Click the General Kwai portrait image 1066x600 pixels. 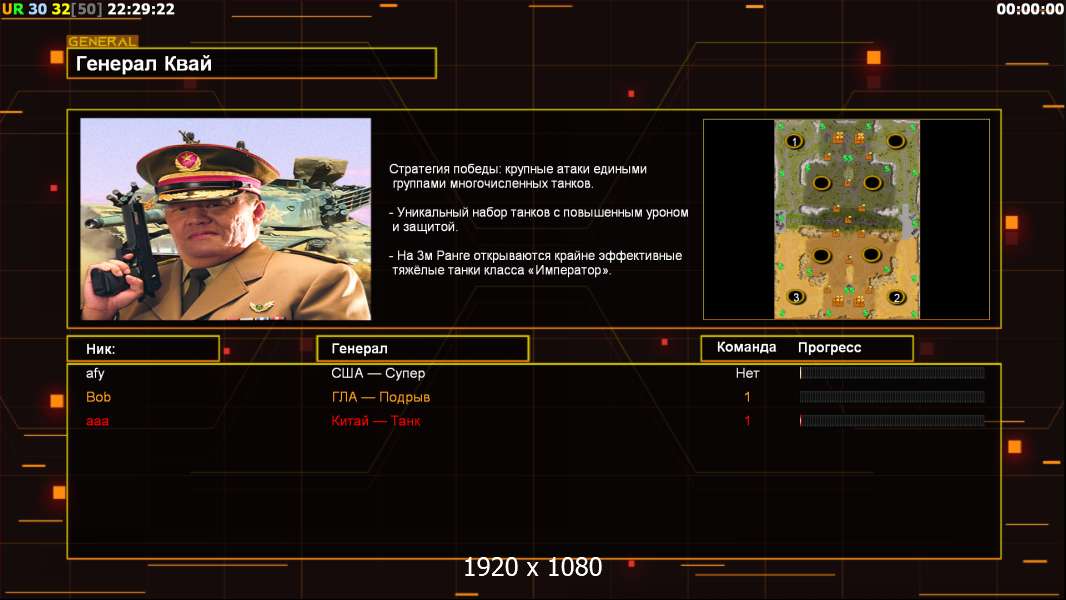pyautogui.click(x=226, y=219)
